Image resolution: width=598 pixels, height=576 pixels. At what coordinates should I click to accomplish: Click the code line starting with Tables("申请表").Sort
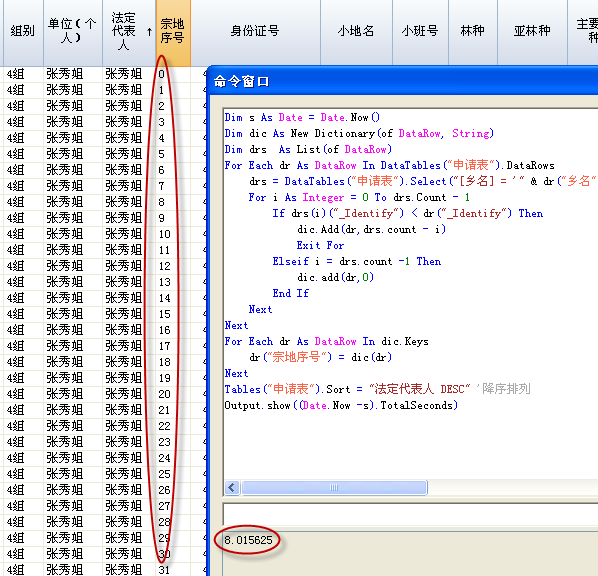click(378, 389)
